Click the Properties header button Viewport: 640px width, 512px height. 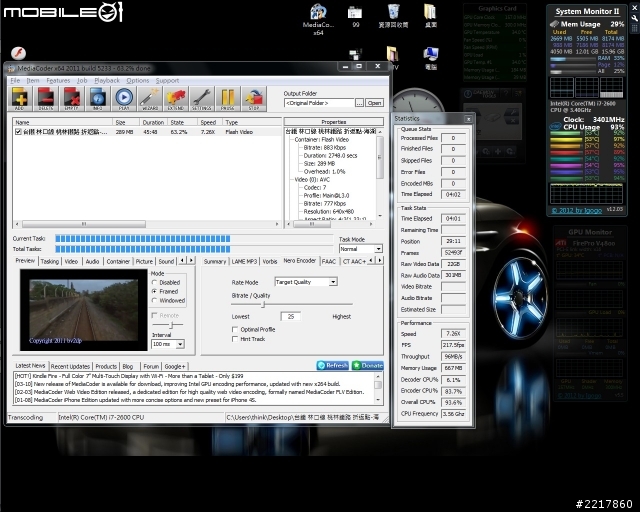[x=333, y=122]
